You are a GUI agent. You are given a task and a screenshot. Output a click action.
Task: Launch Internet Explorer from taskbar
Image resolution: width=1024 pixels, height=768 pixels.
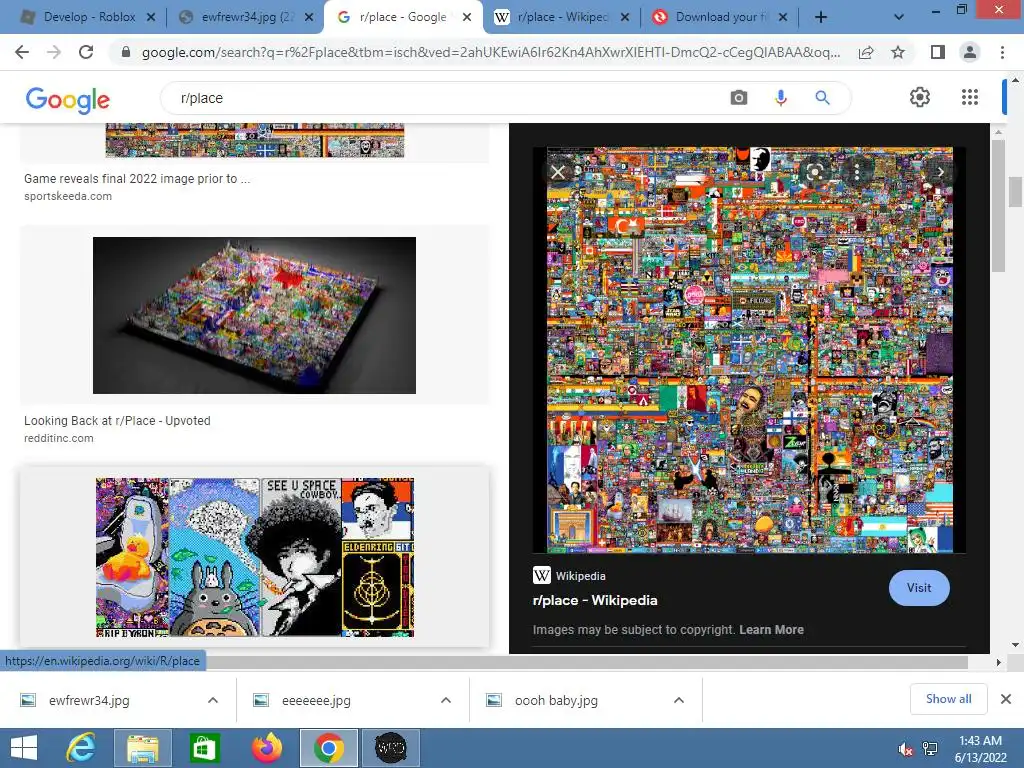81,748
